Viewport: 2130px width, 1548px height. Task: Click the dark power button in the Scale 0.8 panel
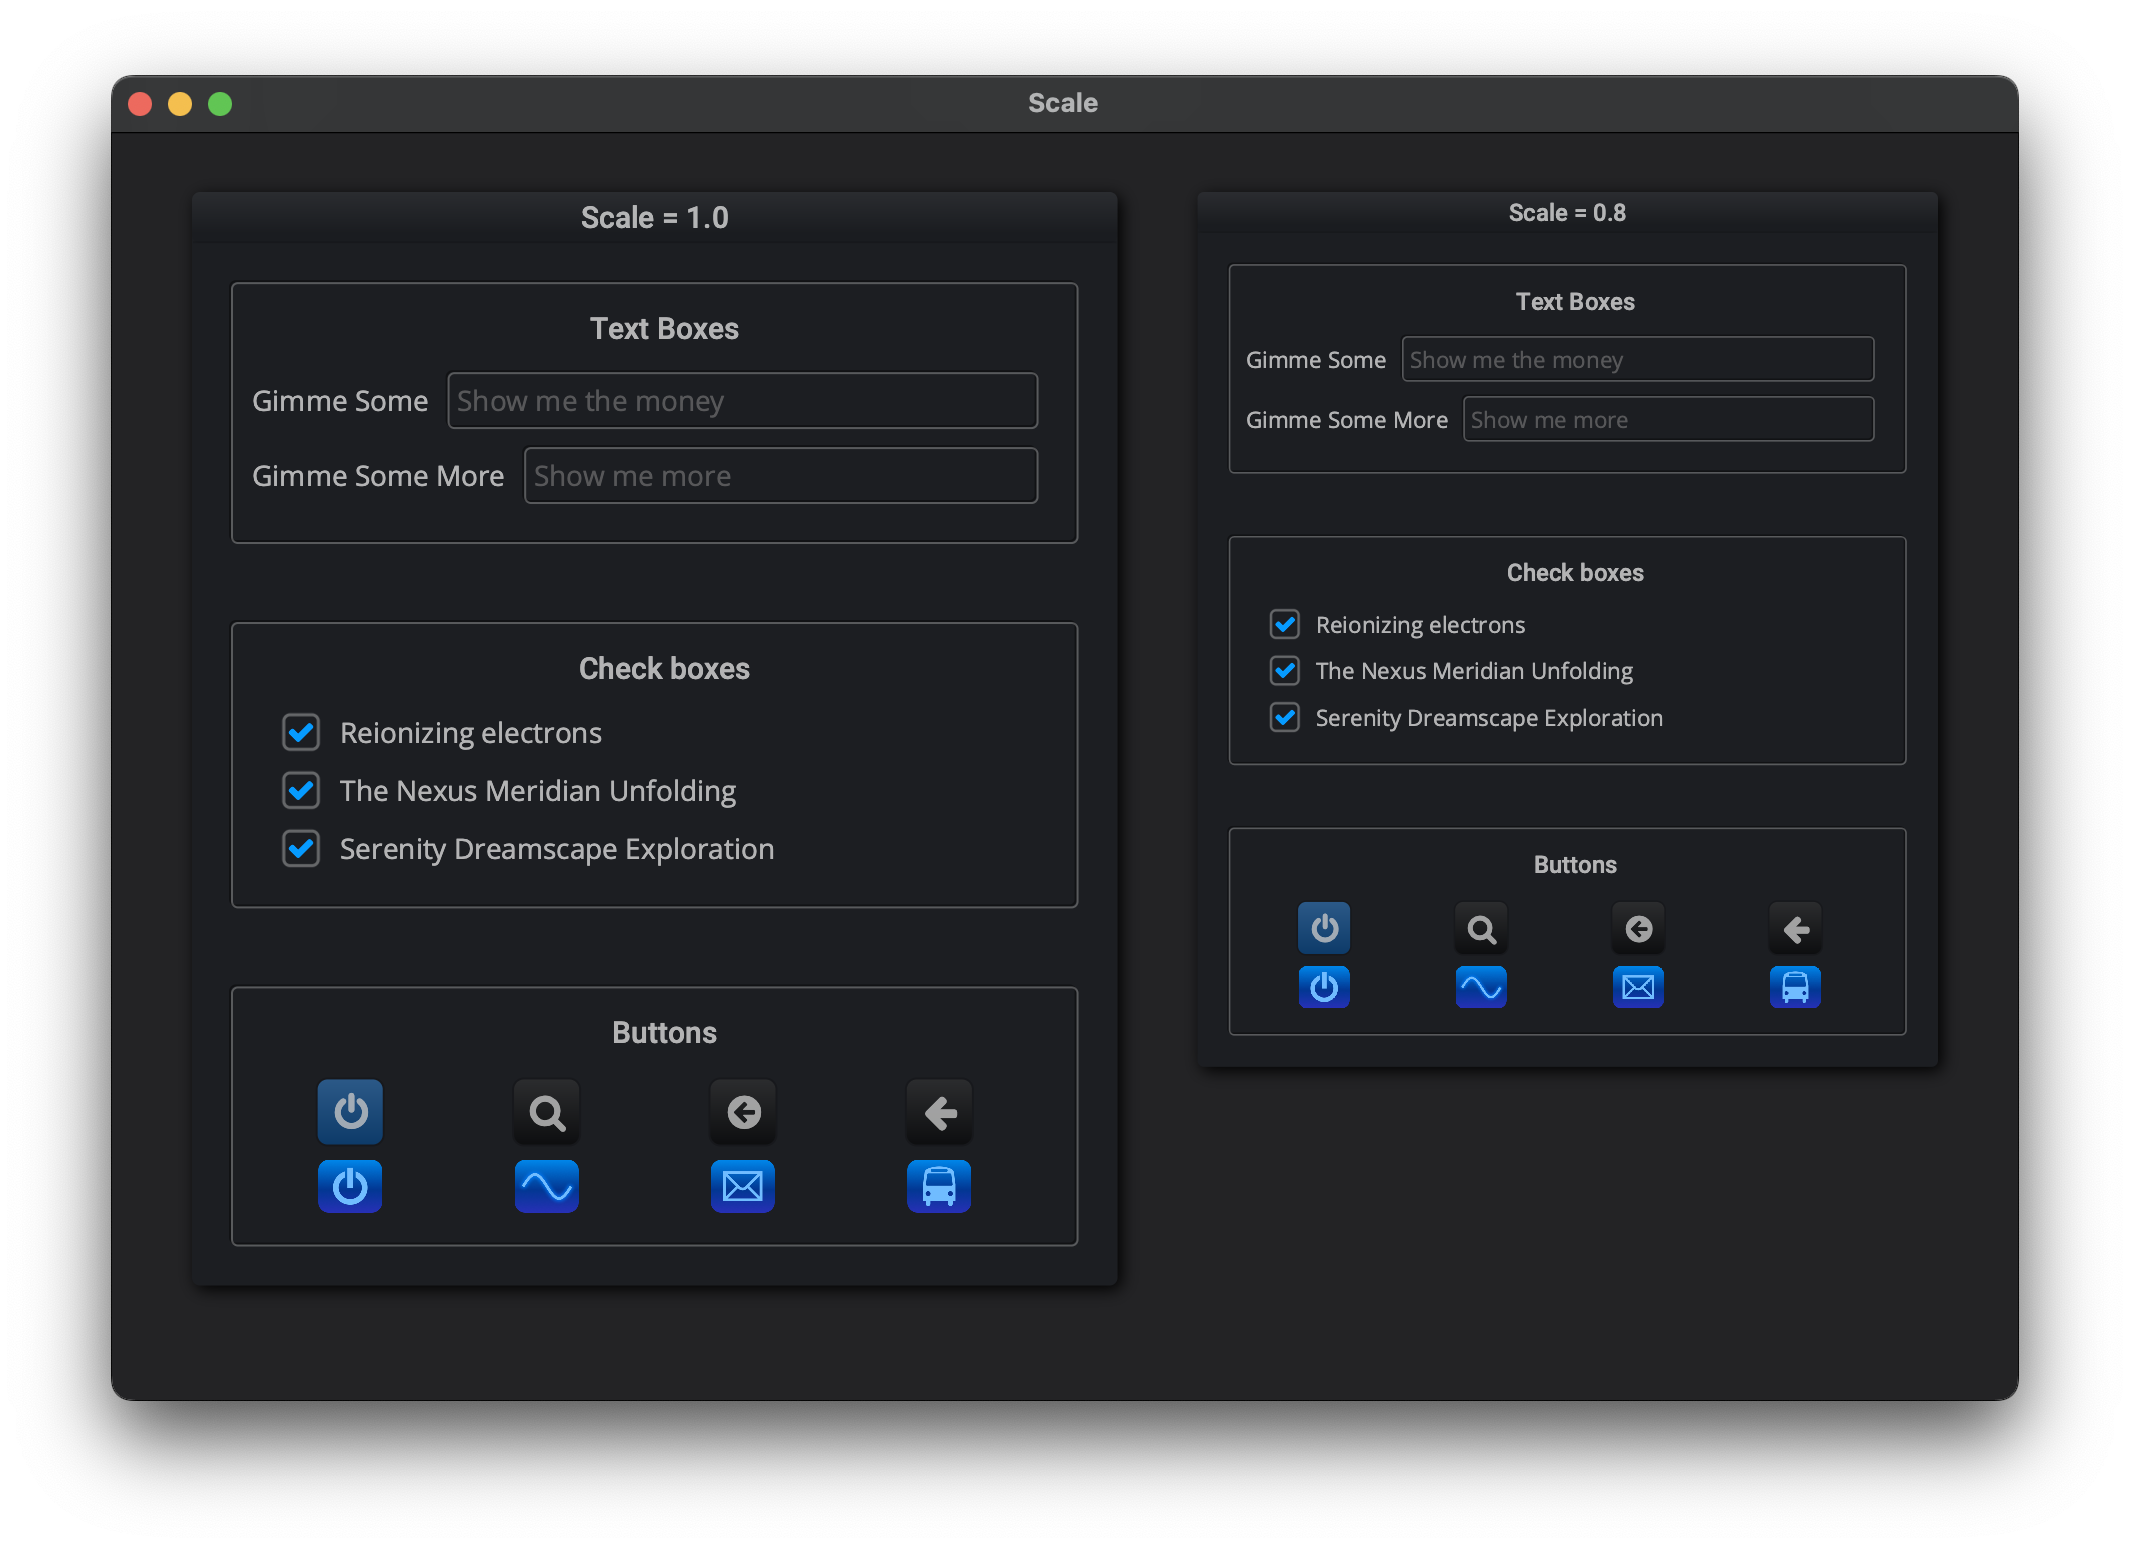click(1324, 928)
